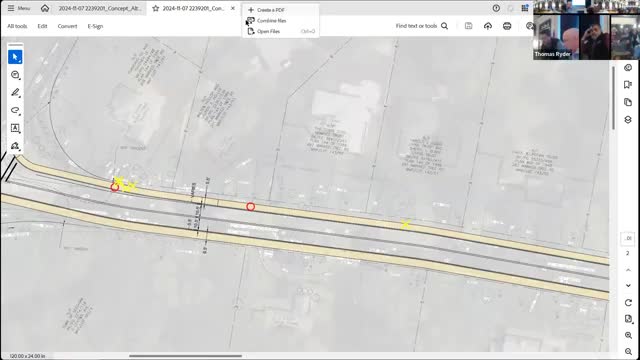Screen dimensions: 640x360
Task: Open the comment tool in left toolbar
Action: click(15, 75)
